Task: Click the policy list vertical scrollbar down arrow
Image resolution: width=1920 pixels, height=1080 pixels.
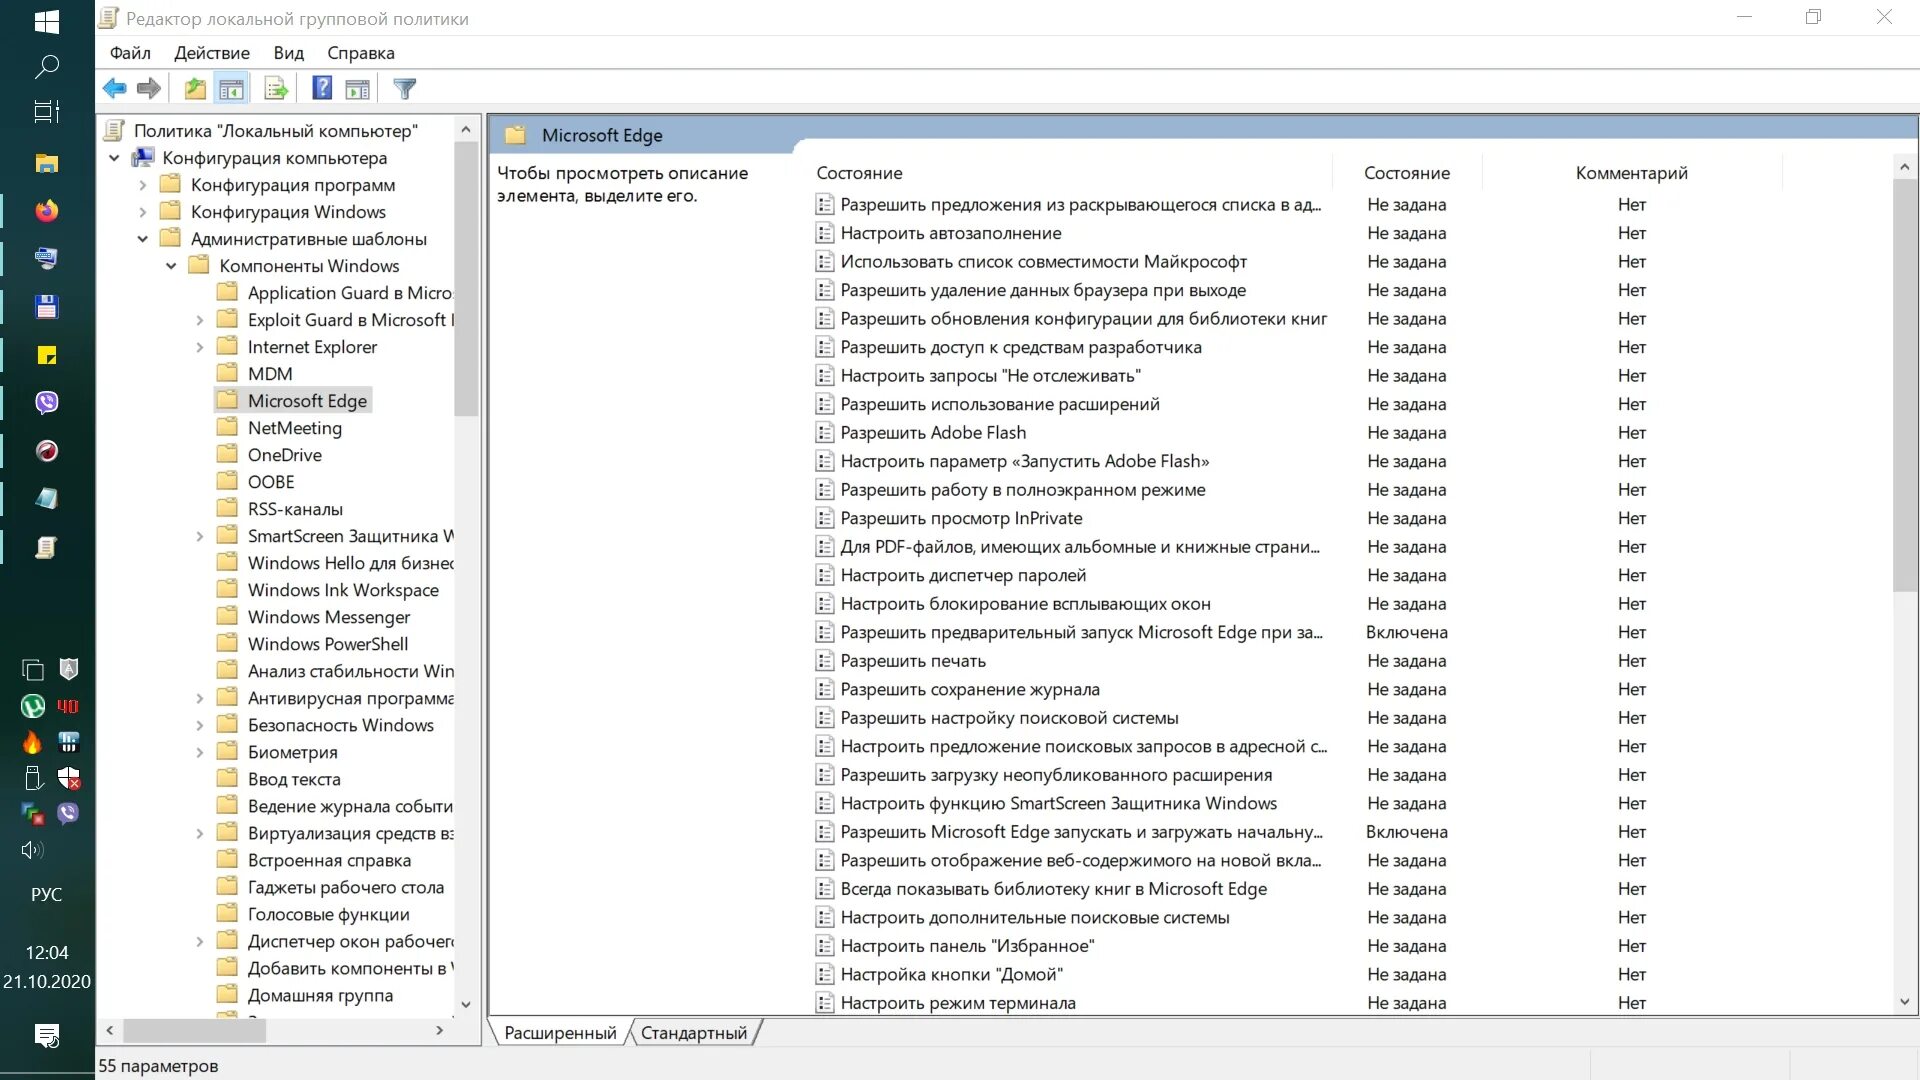Action: tap(1904, 1001)
